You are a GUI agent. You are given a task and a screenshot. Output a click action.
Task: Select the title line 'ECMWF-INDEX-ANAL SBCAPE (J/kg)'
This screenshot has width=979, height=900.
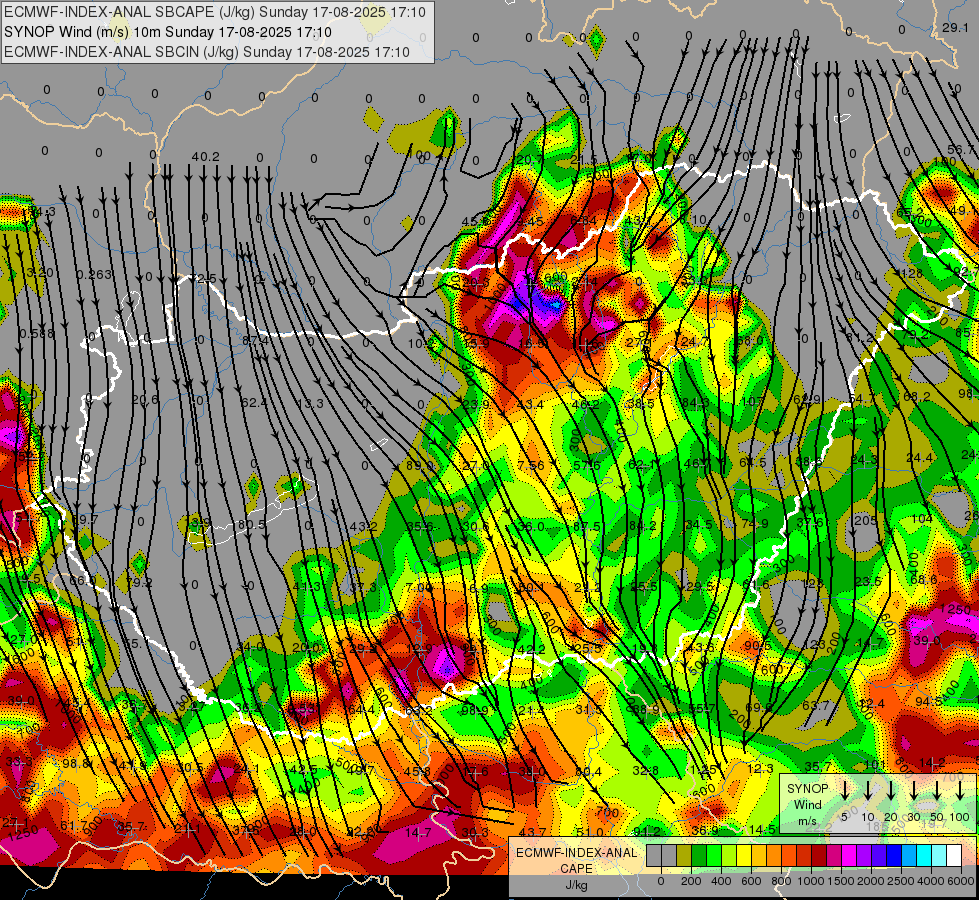[x=215, y=12]
